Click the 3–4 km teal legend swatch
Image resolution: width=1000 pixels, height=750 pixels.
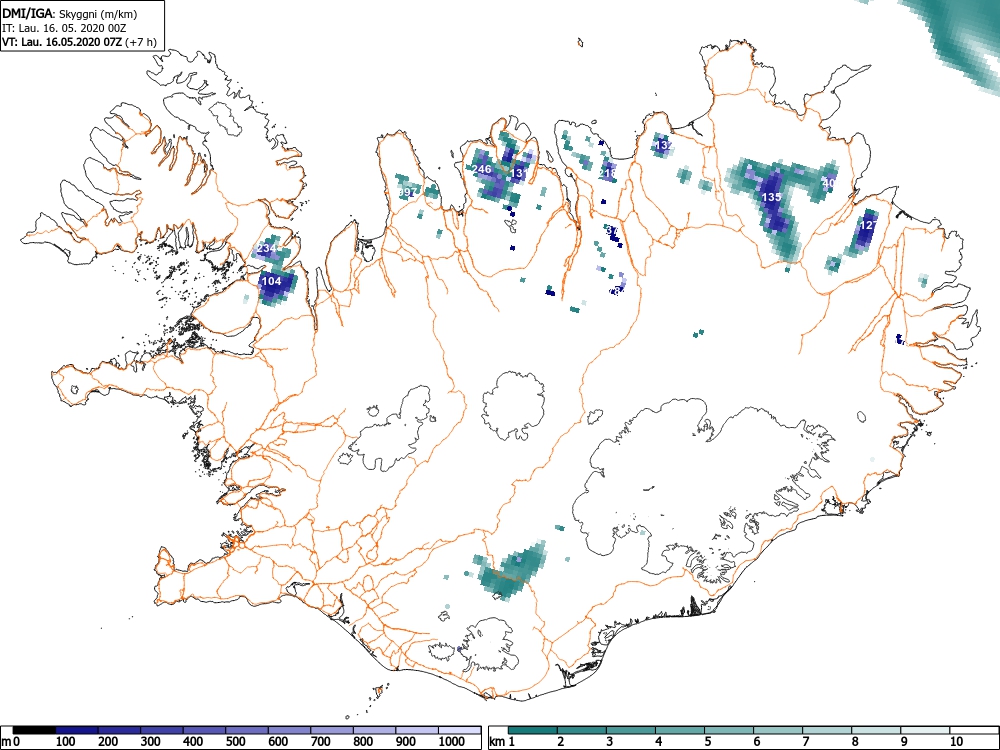coord(631,730)
